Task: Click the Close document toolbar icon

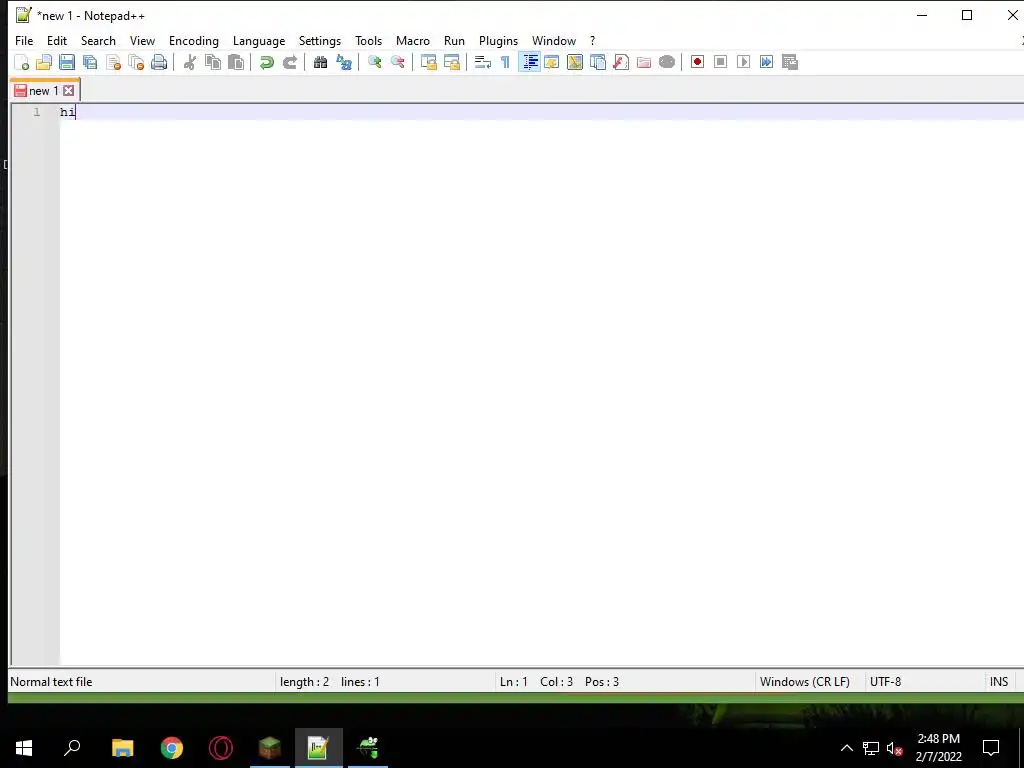Action: 113,62
